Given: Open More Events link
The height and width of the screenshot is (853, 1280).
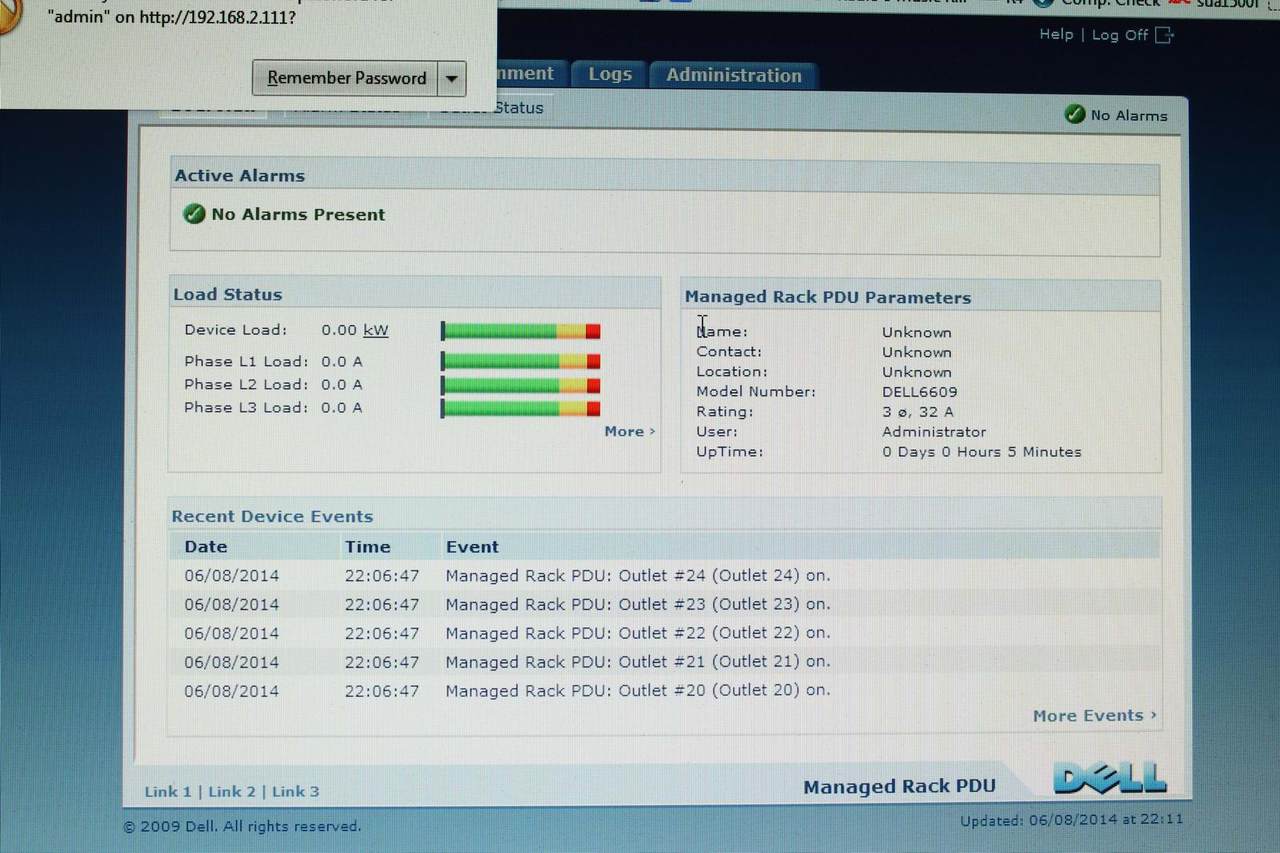Looking at the screenshot, I should tap(1094, 715).
